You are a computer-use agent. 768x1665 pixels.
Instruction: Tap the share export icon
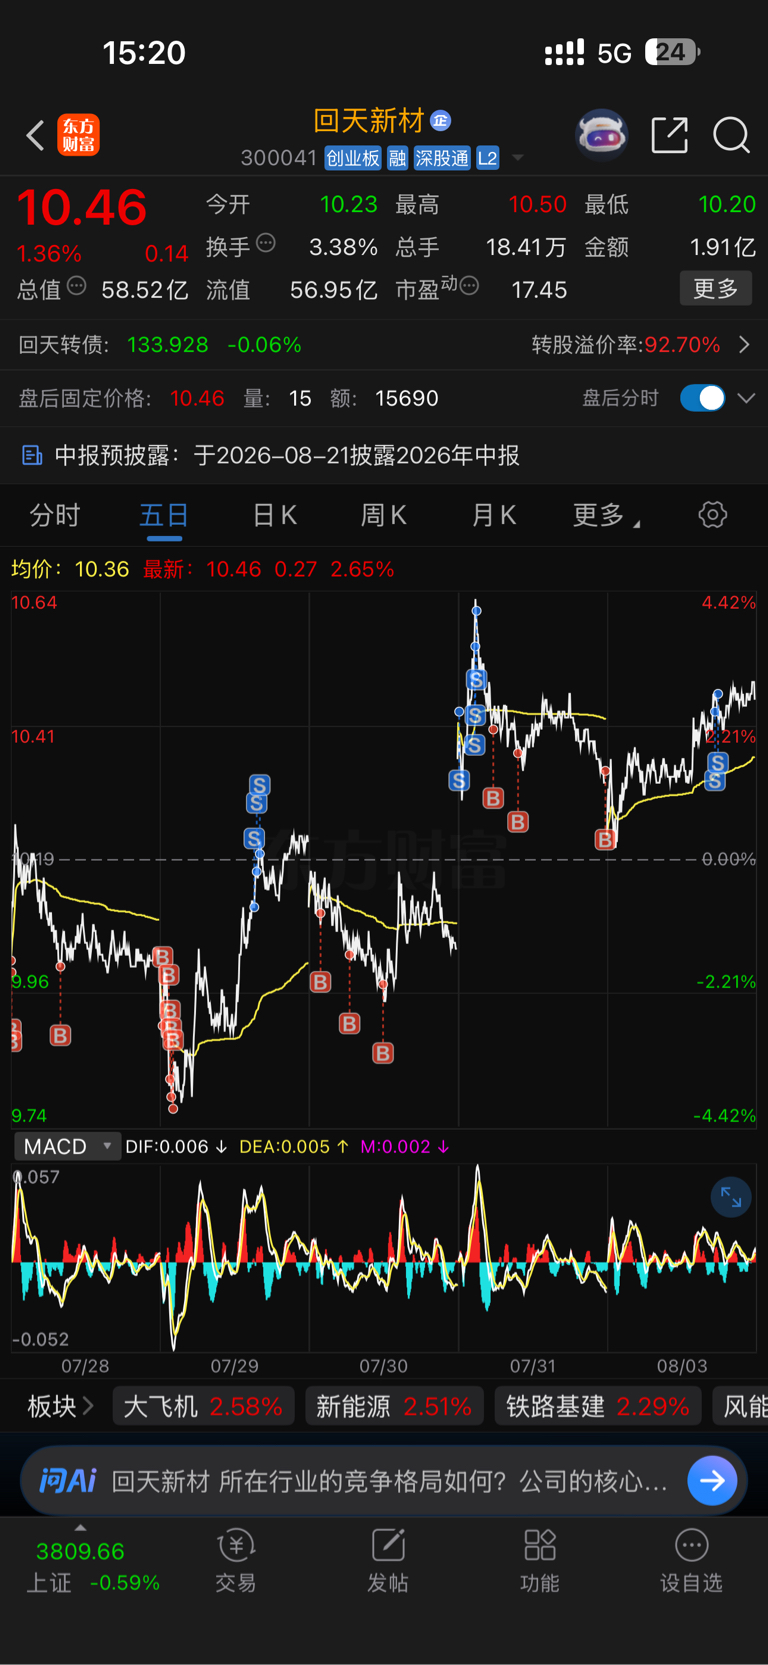pyautogui.click(x=669, y=135)
